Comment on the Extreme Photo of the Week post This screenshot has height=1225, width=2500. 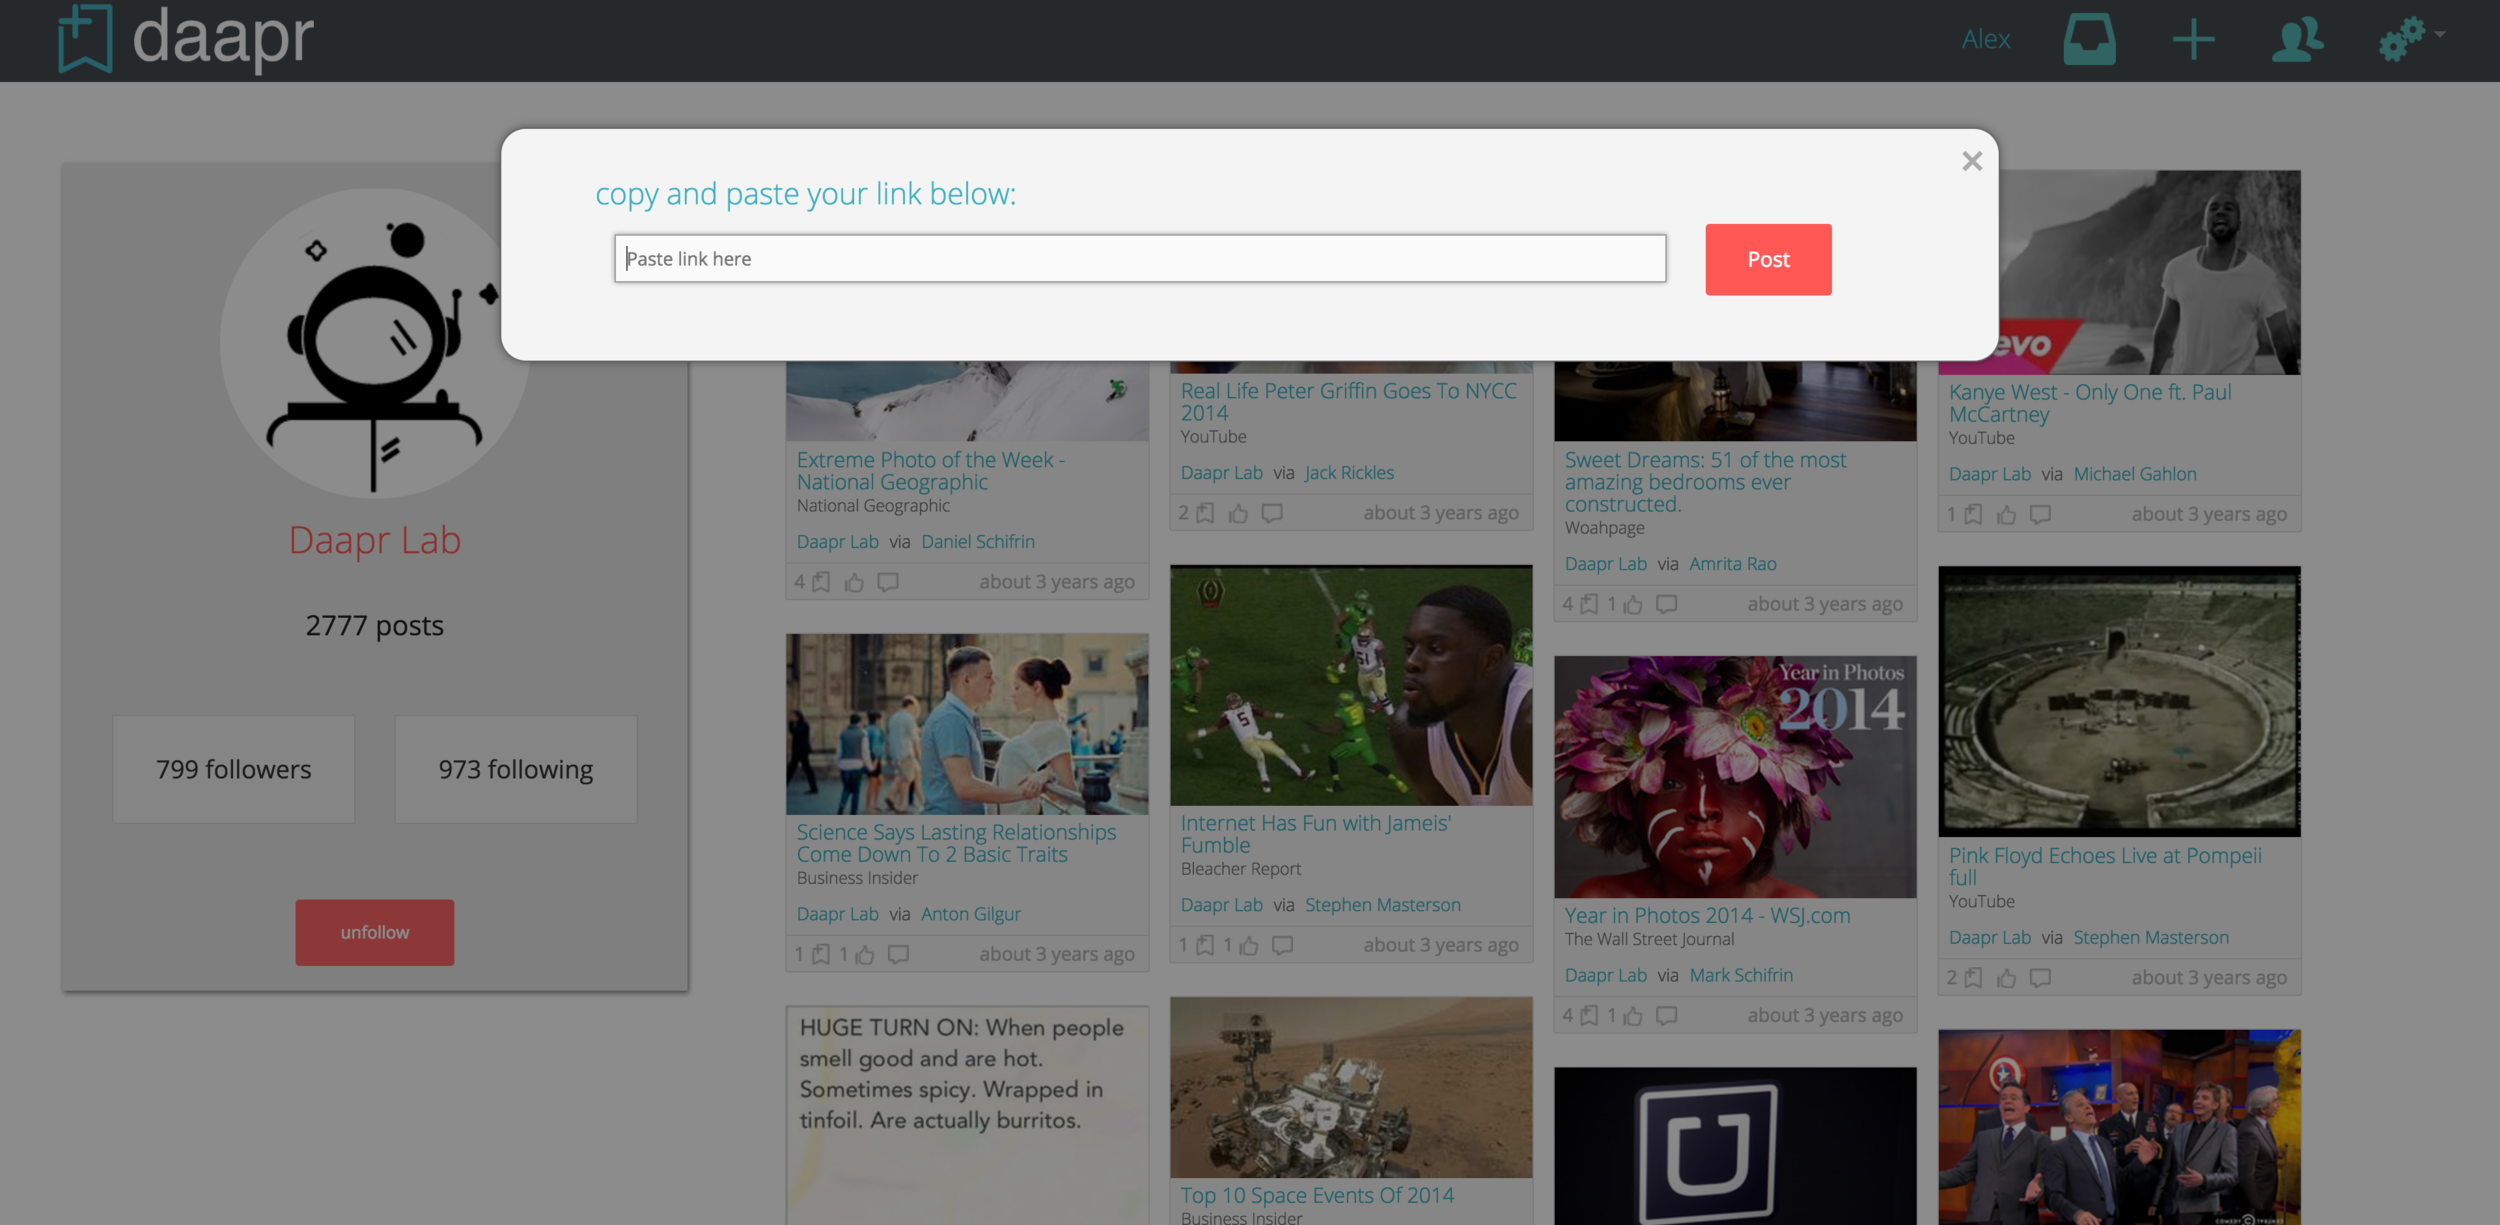pyautogui.click(x=888, y=582)
